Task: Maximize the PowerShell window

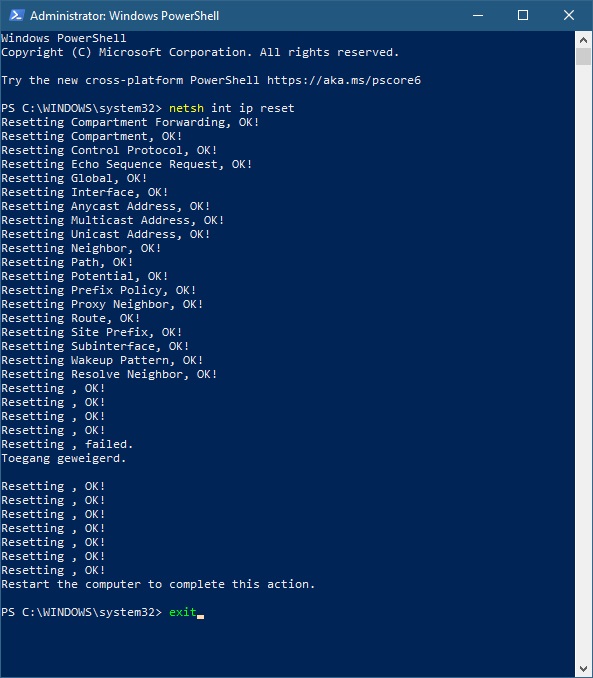Action: click(x=523, y=16)
